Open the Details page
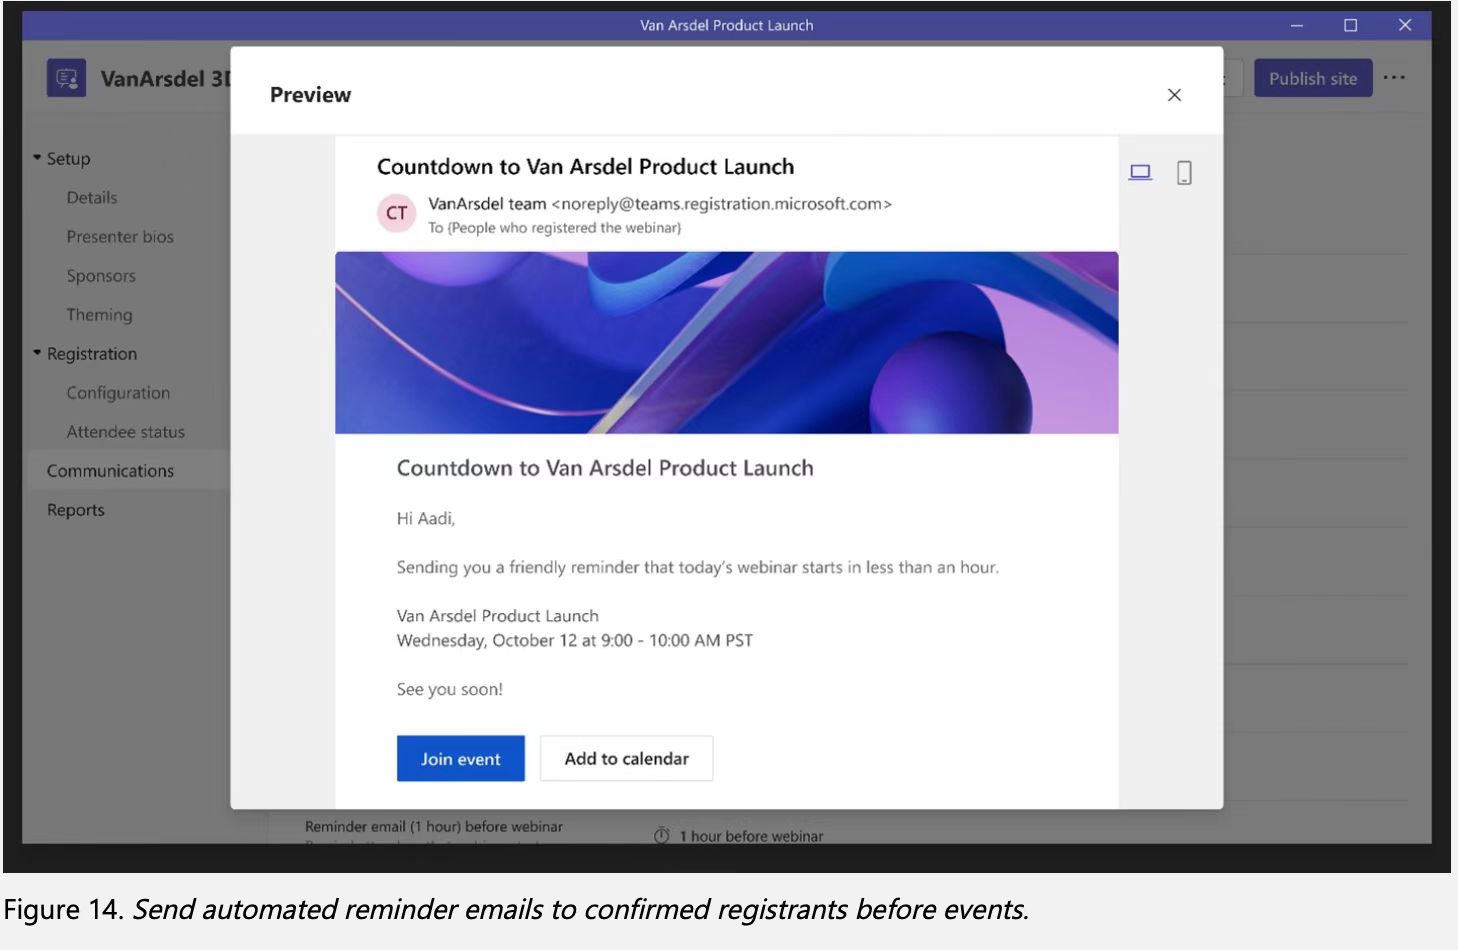The width and height of the screenshot is (1458, 950). (x=92, y=198)
